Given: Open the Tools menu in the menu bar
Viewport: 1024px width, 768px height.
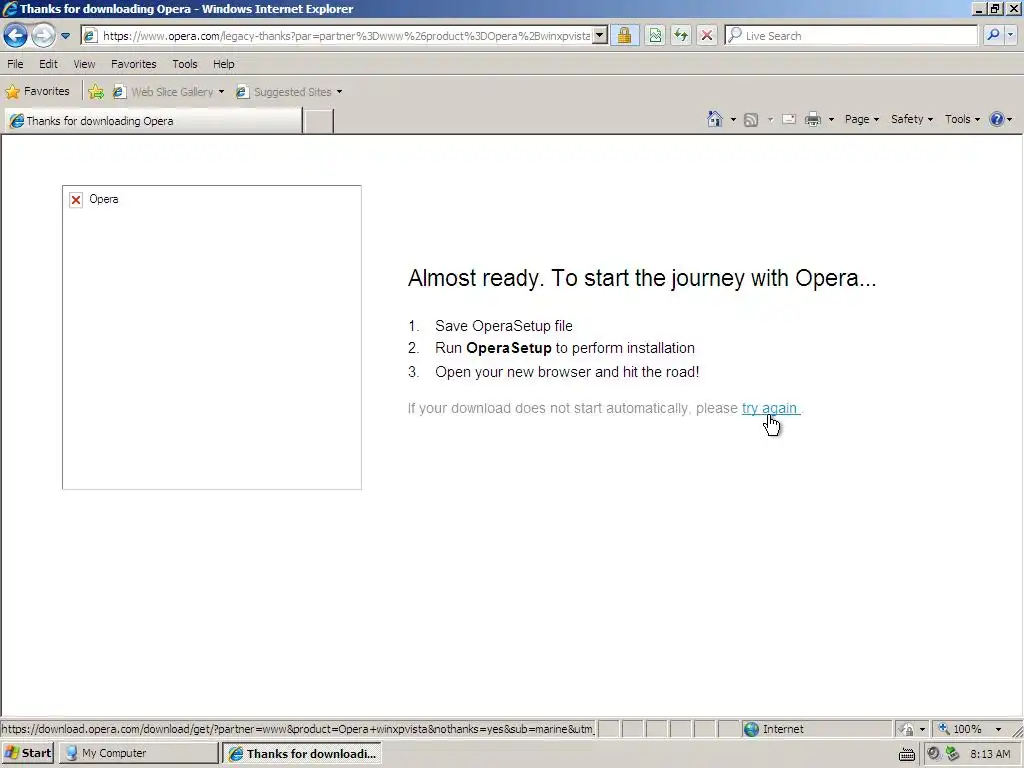Looking at the screenshot, I should 185,64.
